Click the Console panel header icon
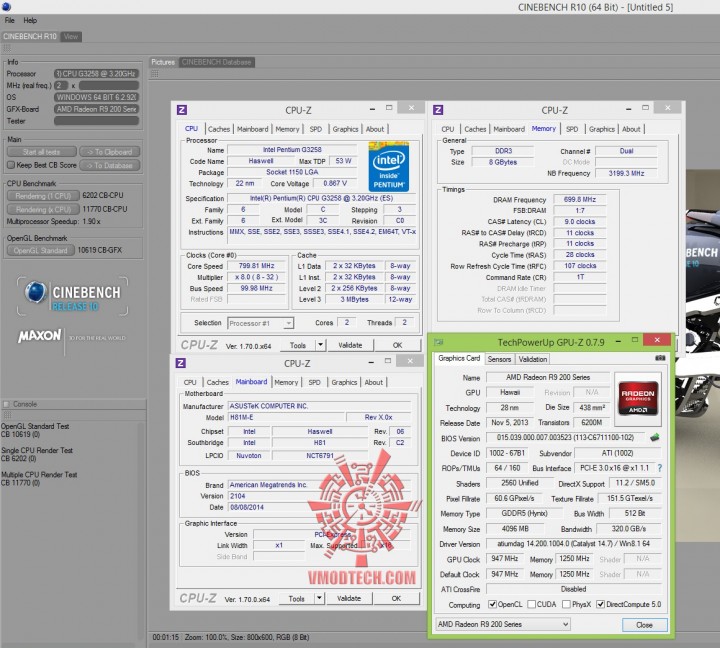 6,404
